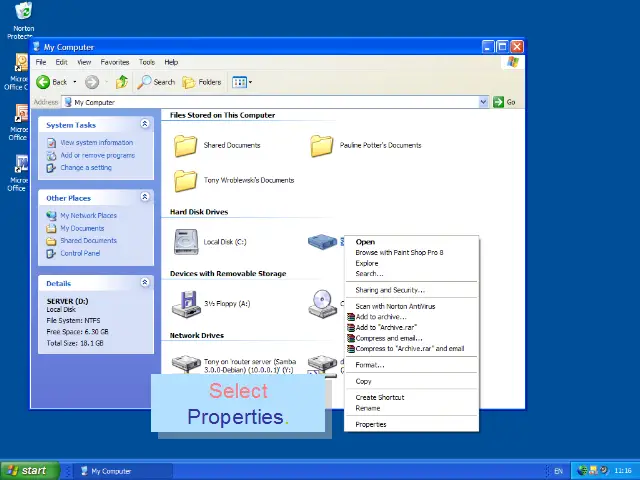This screenshot has width=640, height=480.
Task: Select Properties in the context menu
Action: click(x=411, y=424)
